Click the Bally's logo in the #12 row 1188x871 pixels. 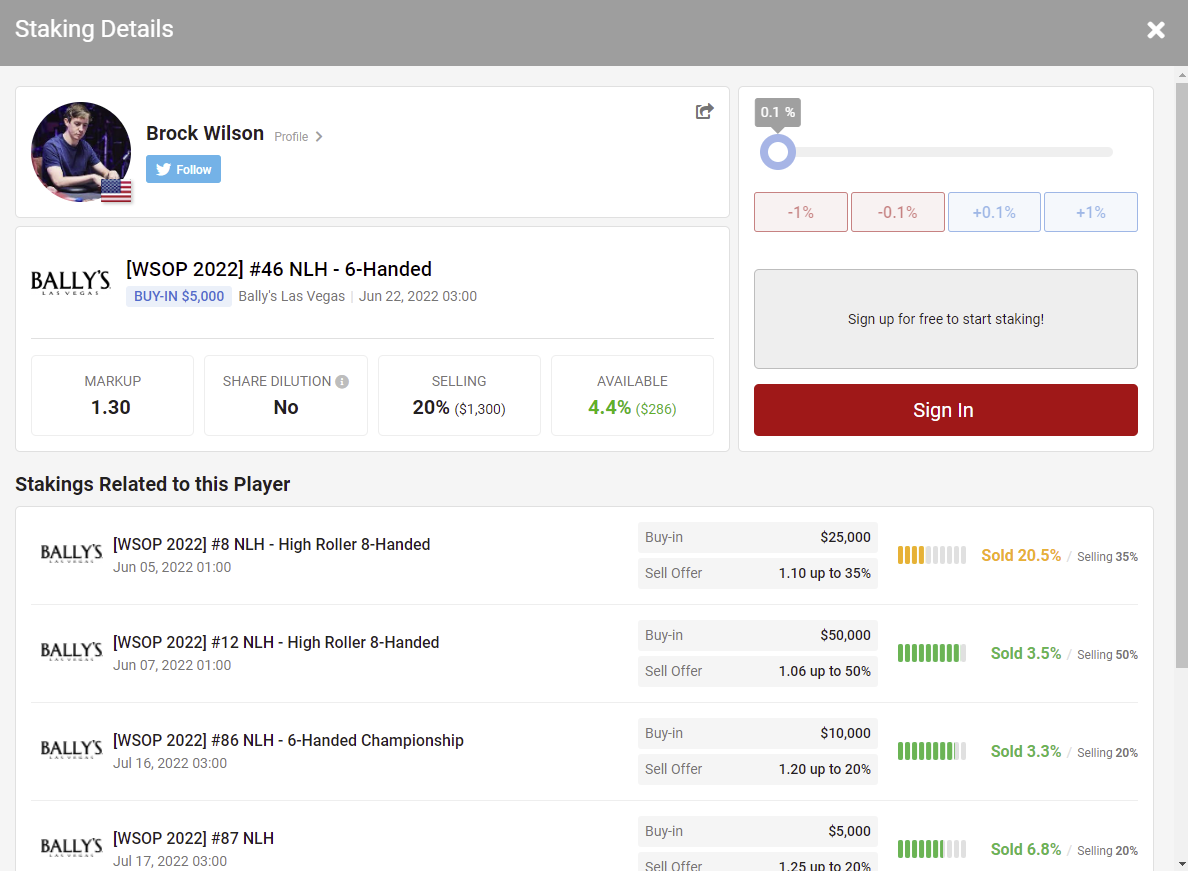coord(71,651)
